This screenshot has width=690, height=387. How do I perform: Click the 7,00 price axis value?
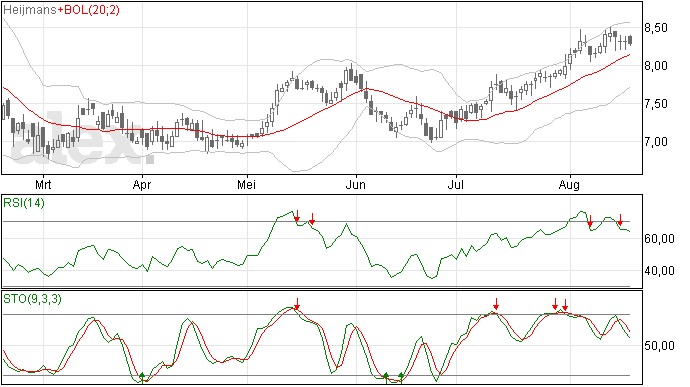point(656,142)
